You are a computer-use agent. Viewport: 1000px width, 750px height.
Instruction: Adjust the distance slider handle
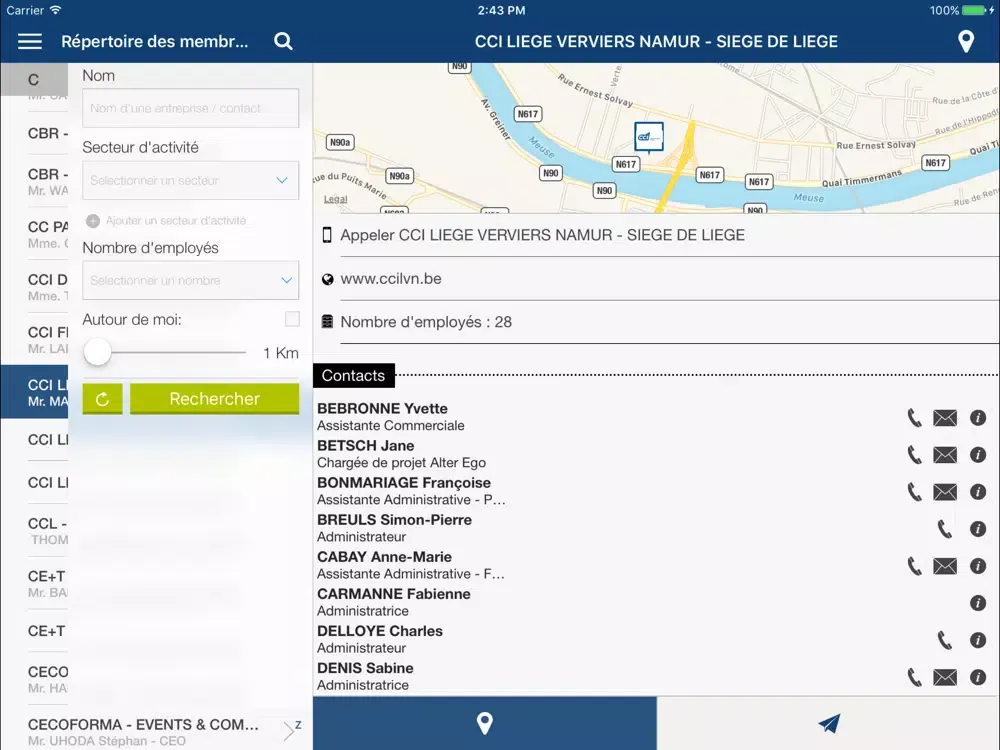pos(98,352)
